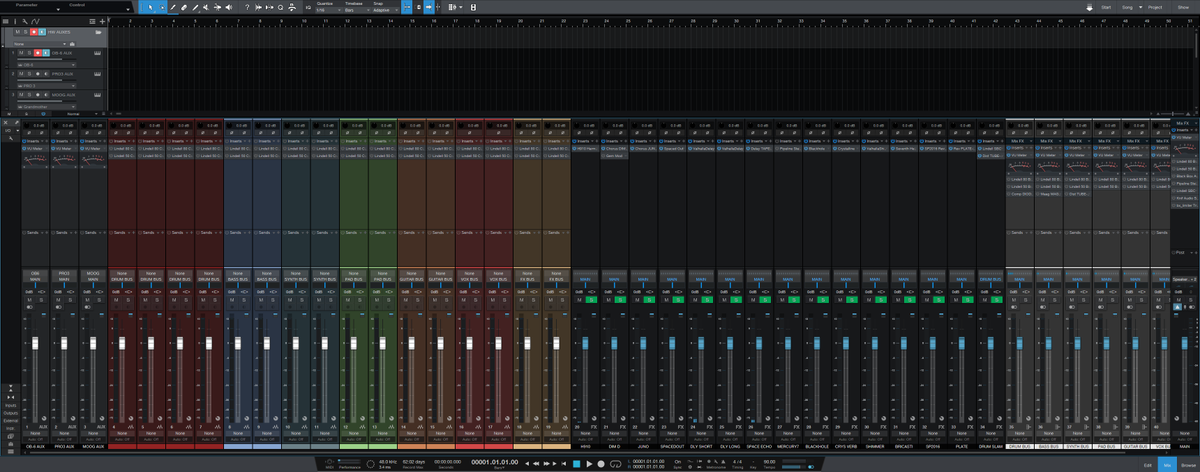
Task: Select the Paint (pencil) tool
Action: (x=195, y=7)
